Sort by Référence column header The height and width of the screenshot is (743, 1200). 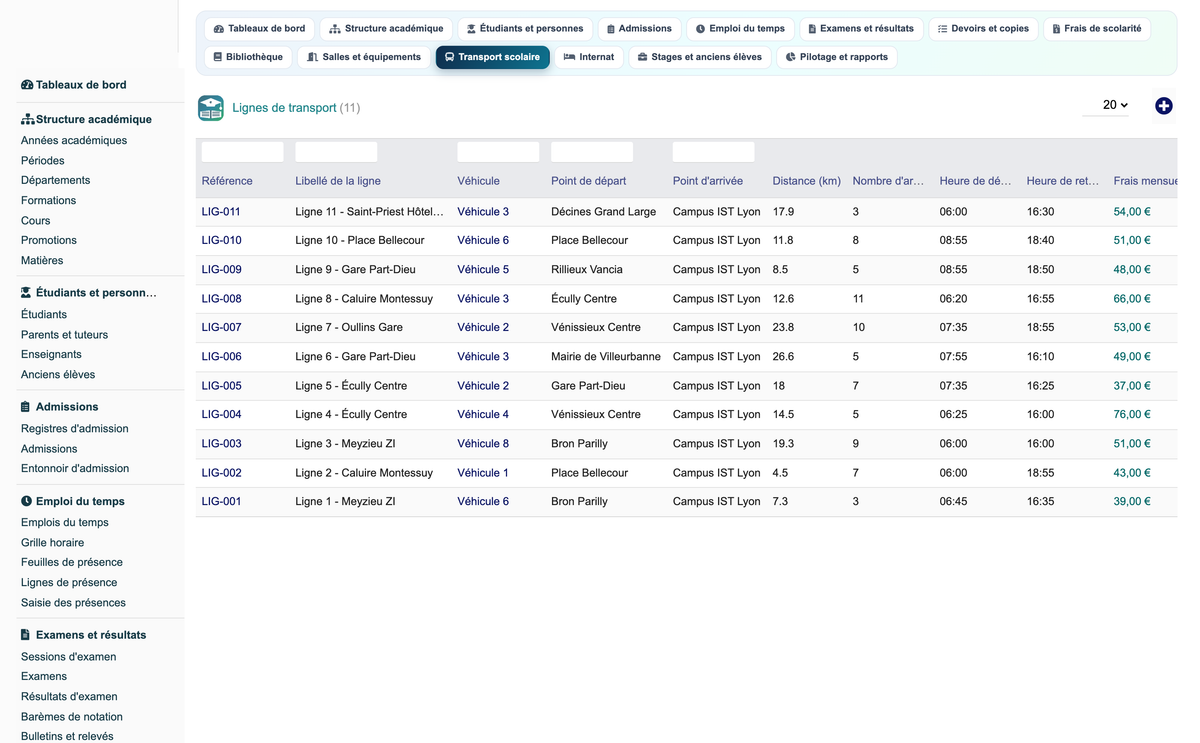click(x=227, y=181)
